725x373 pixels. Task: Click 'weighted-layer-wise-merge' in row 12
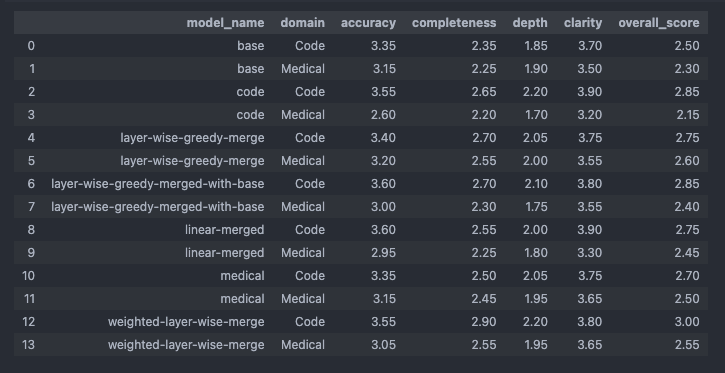pos(186,322)
